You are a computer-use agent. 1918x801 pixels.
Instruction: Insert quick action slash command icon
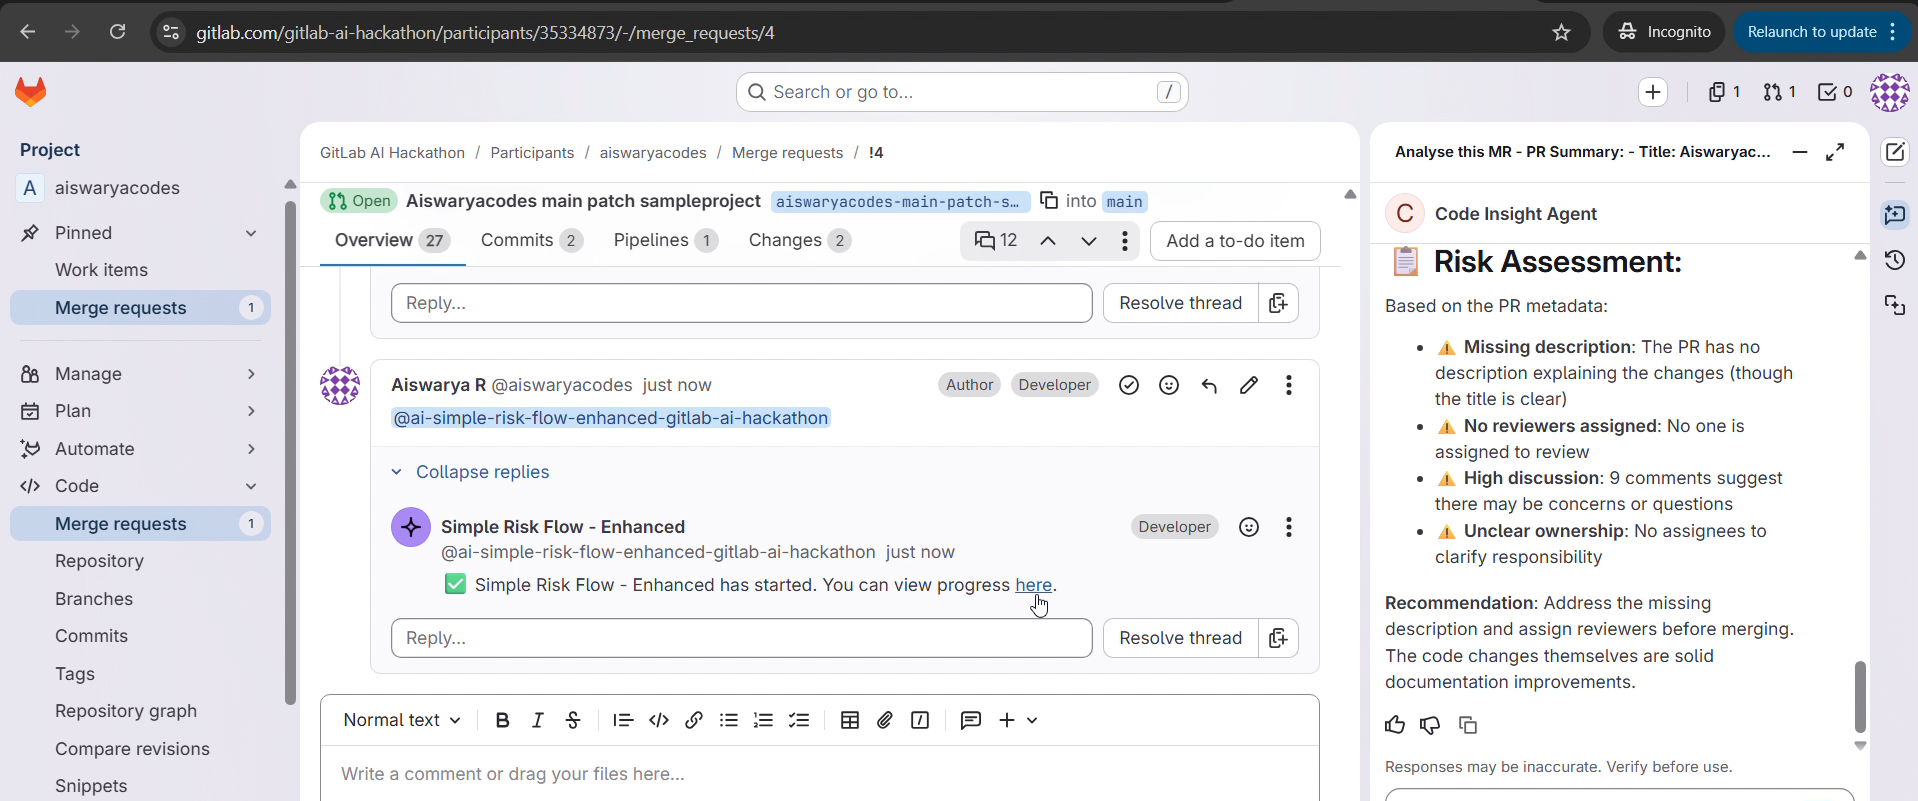click(920, 720)
